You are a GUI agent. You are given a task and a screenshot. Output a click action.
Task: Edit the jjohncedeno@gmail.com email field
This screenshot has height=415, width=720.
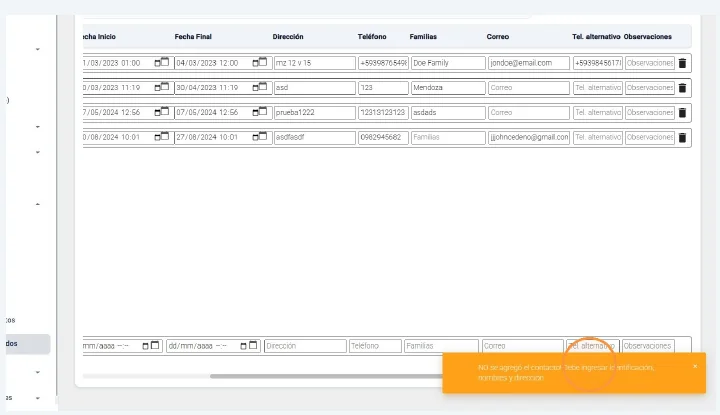pyautogui.click(x=529, y=137)
